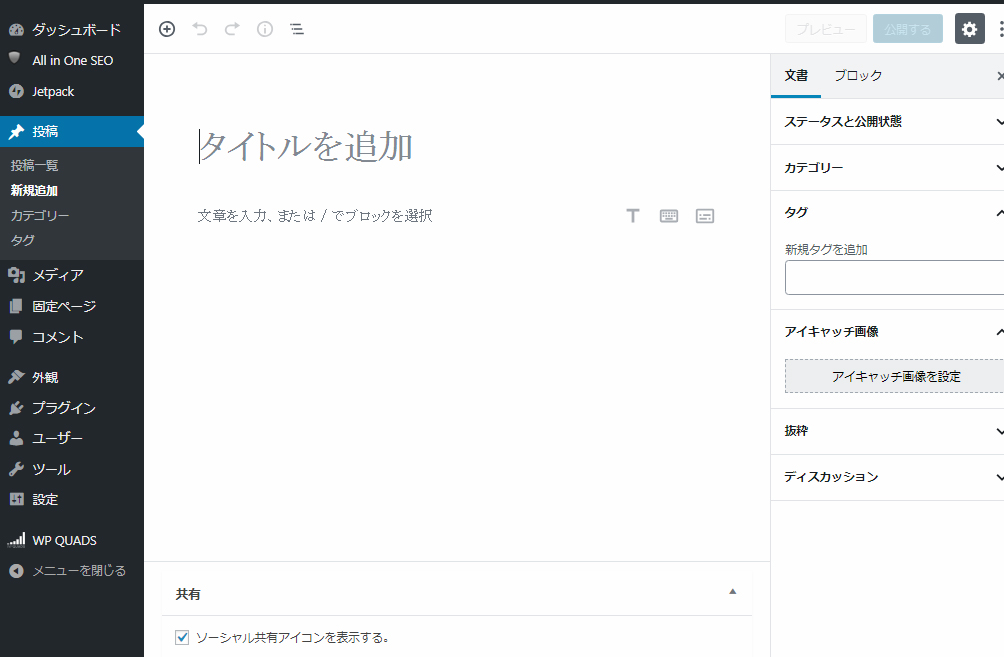Expand the カテゴリー panel in sidebar
Screen dimensions: 1004x657
pyautogui.click(x=890, y=168)
